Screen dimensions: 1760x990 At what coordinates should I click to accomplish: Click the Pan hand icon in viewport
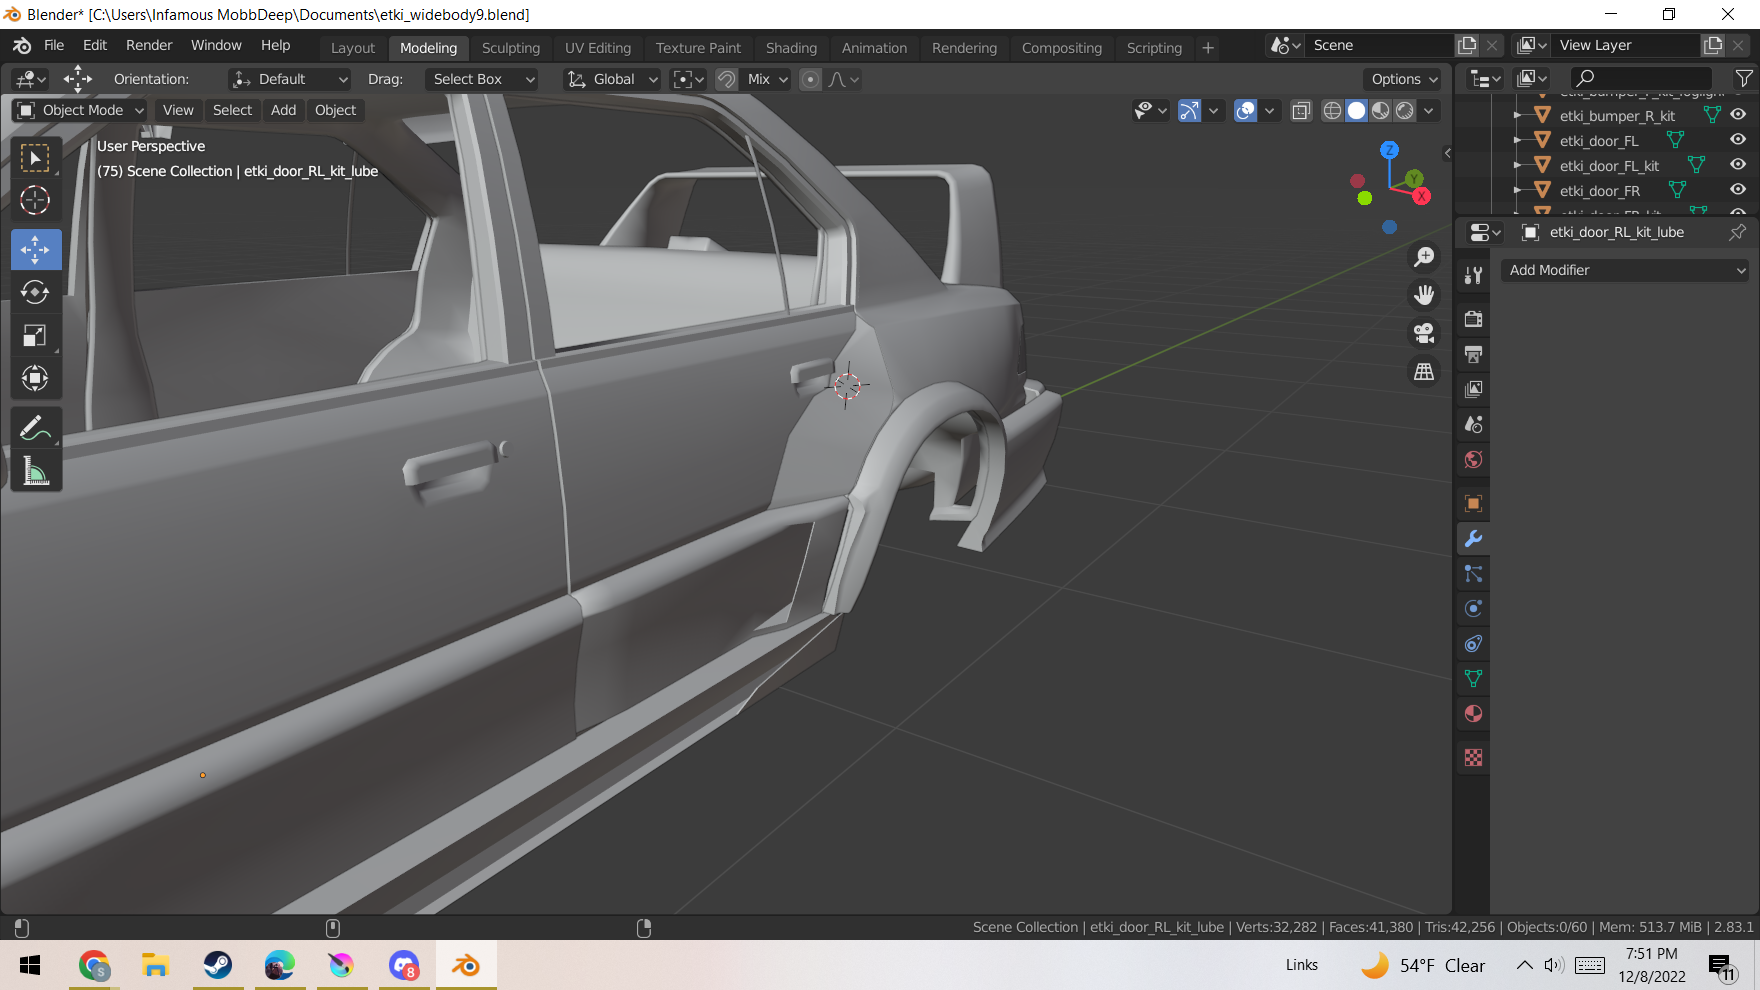pos(1424,295)
